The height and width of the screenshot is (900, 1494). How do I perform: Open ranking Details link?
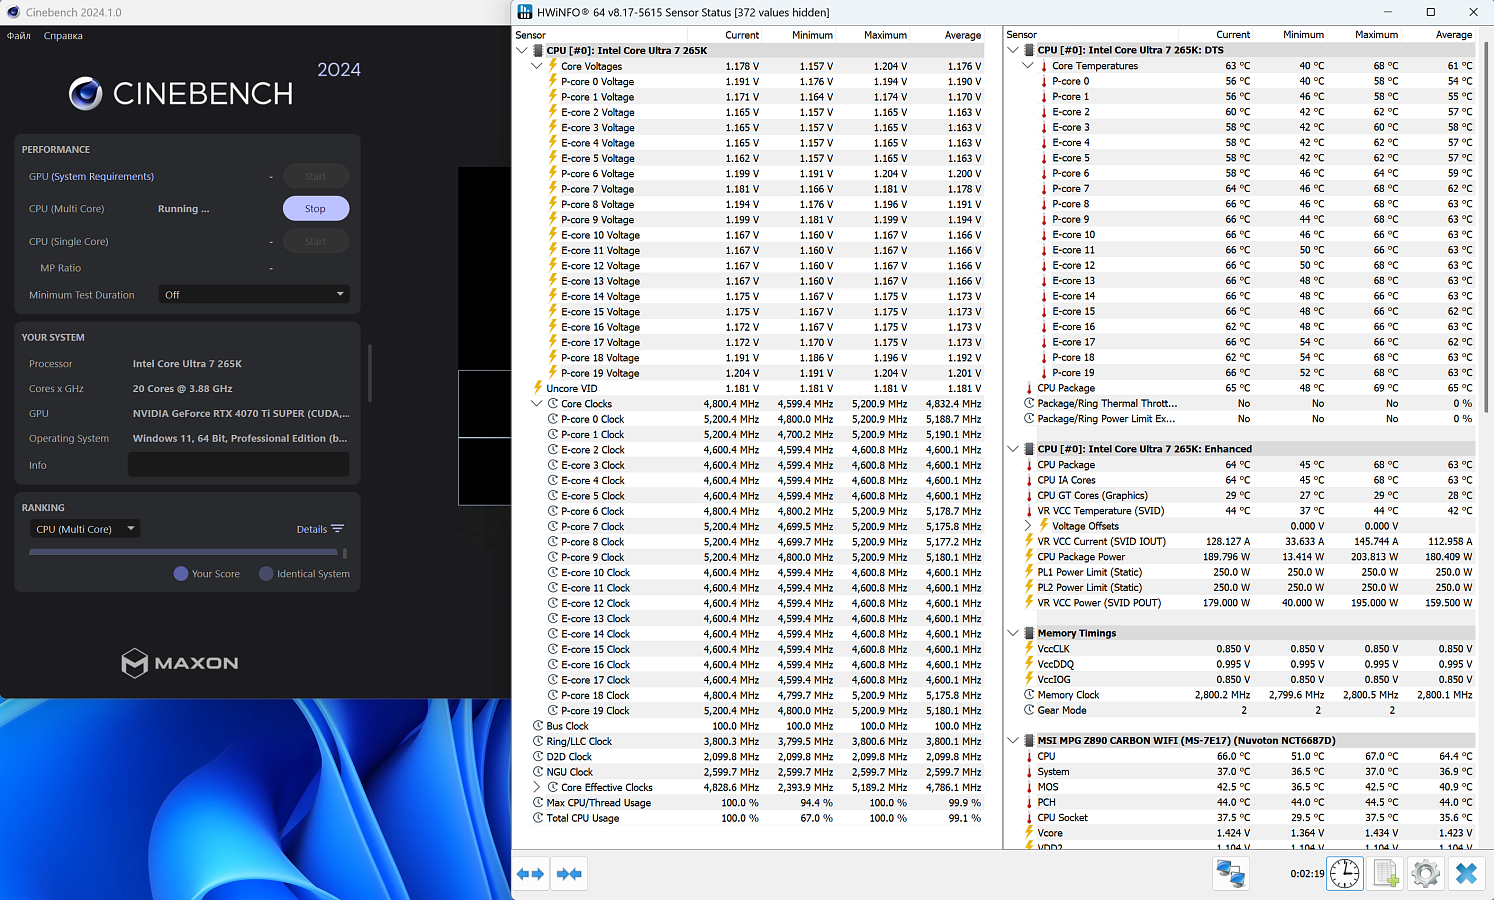pyautogui.click(x=312, y=529)
